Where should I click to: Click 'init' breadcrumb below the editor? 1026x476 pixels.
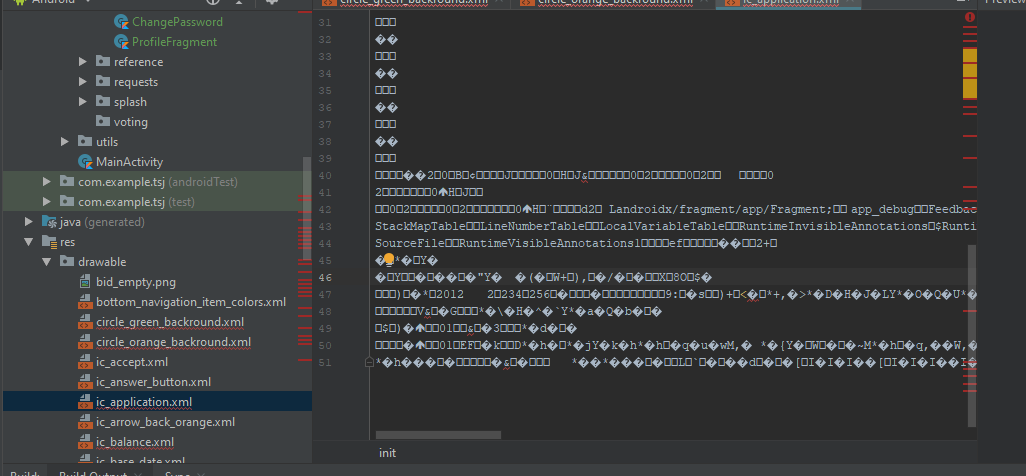[x=387, y=453]
